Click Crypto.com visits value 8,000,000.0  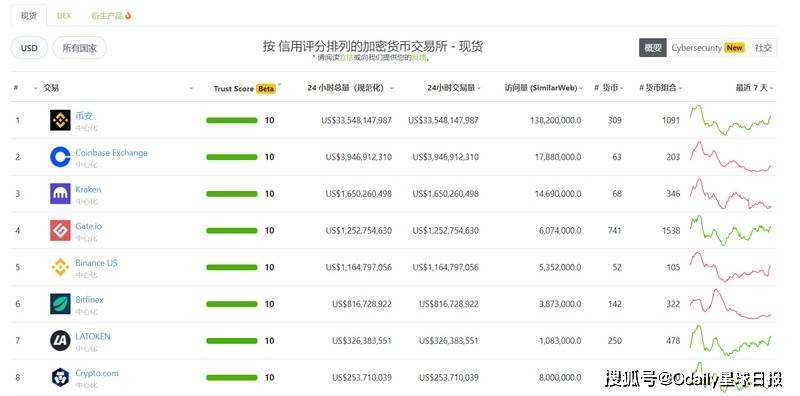tap(560, 378)
